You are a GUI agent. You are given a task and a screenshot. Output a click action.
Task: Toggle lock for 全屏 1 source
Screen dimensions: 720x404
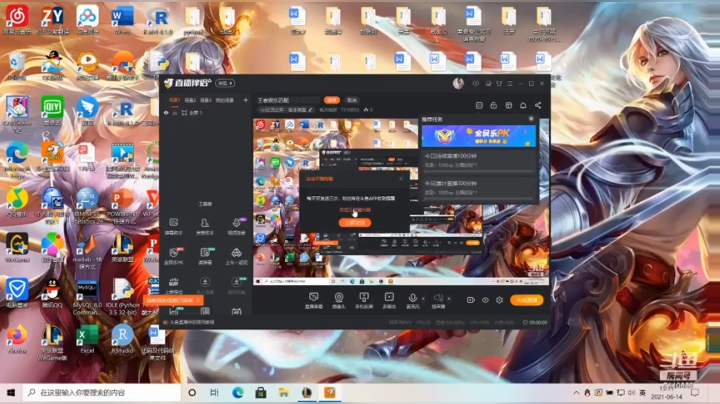click(x=175, y=112)
